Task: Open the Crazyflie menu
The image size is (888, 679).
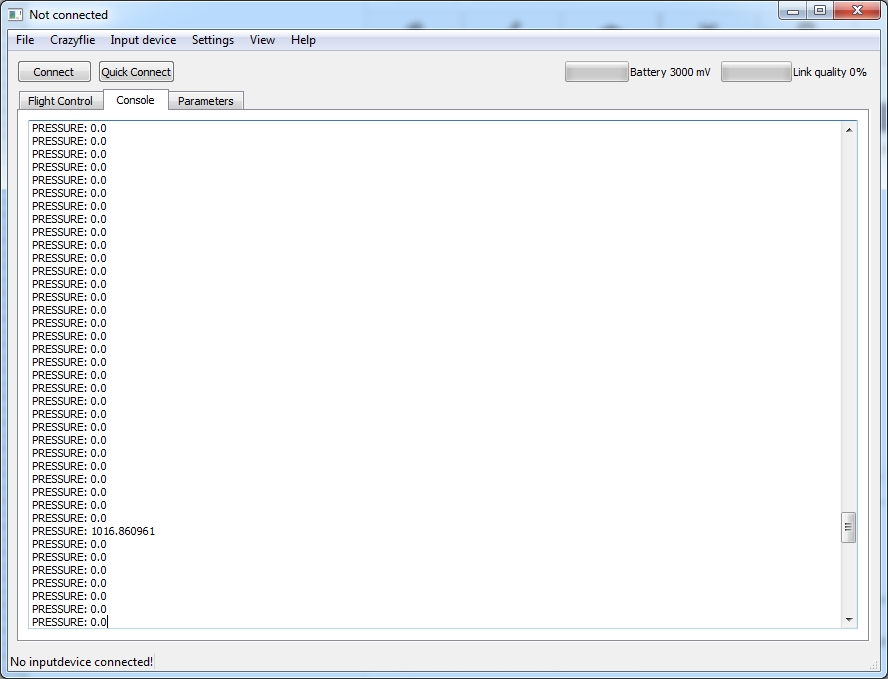Action: pos(72,40)
